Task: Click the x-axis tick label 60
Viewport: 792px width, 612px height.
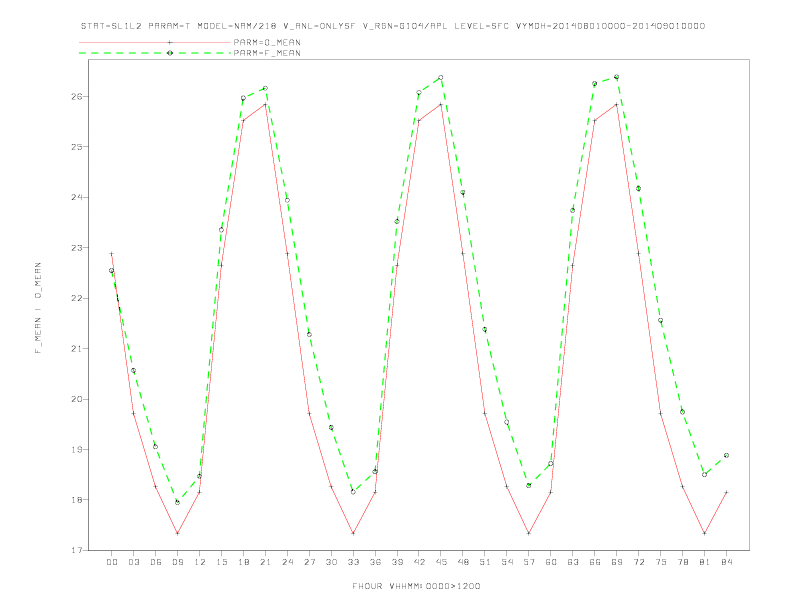Action: pos(551,562)
